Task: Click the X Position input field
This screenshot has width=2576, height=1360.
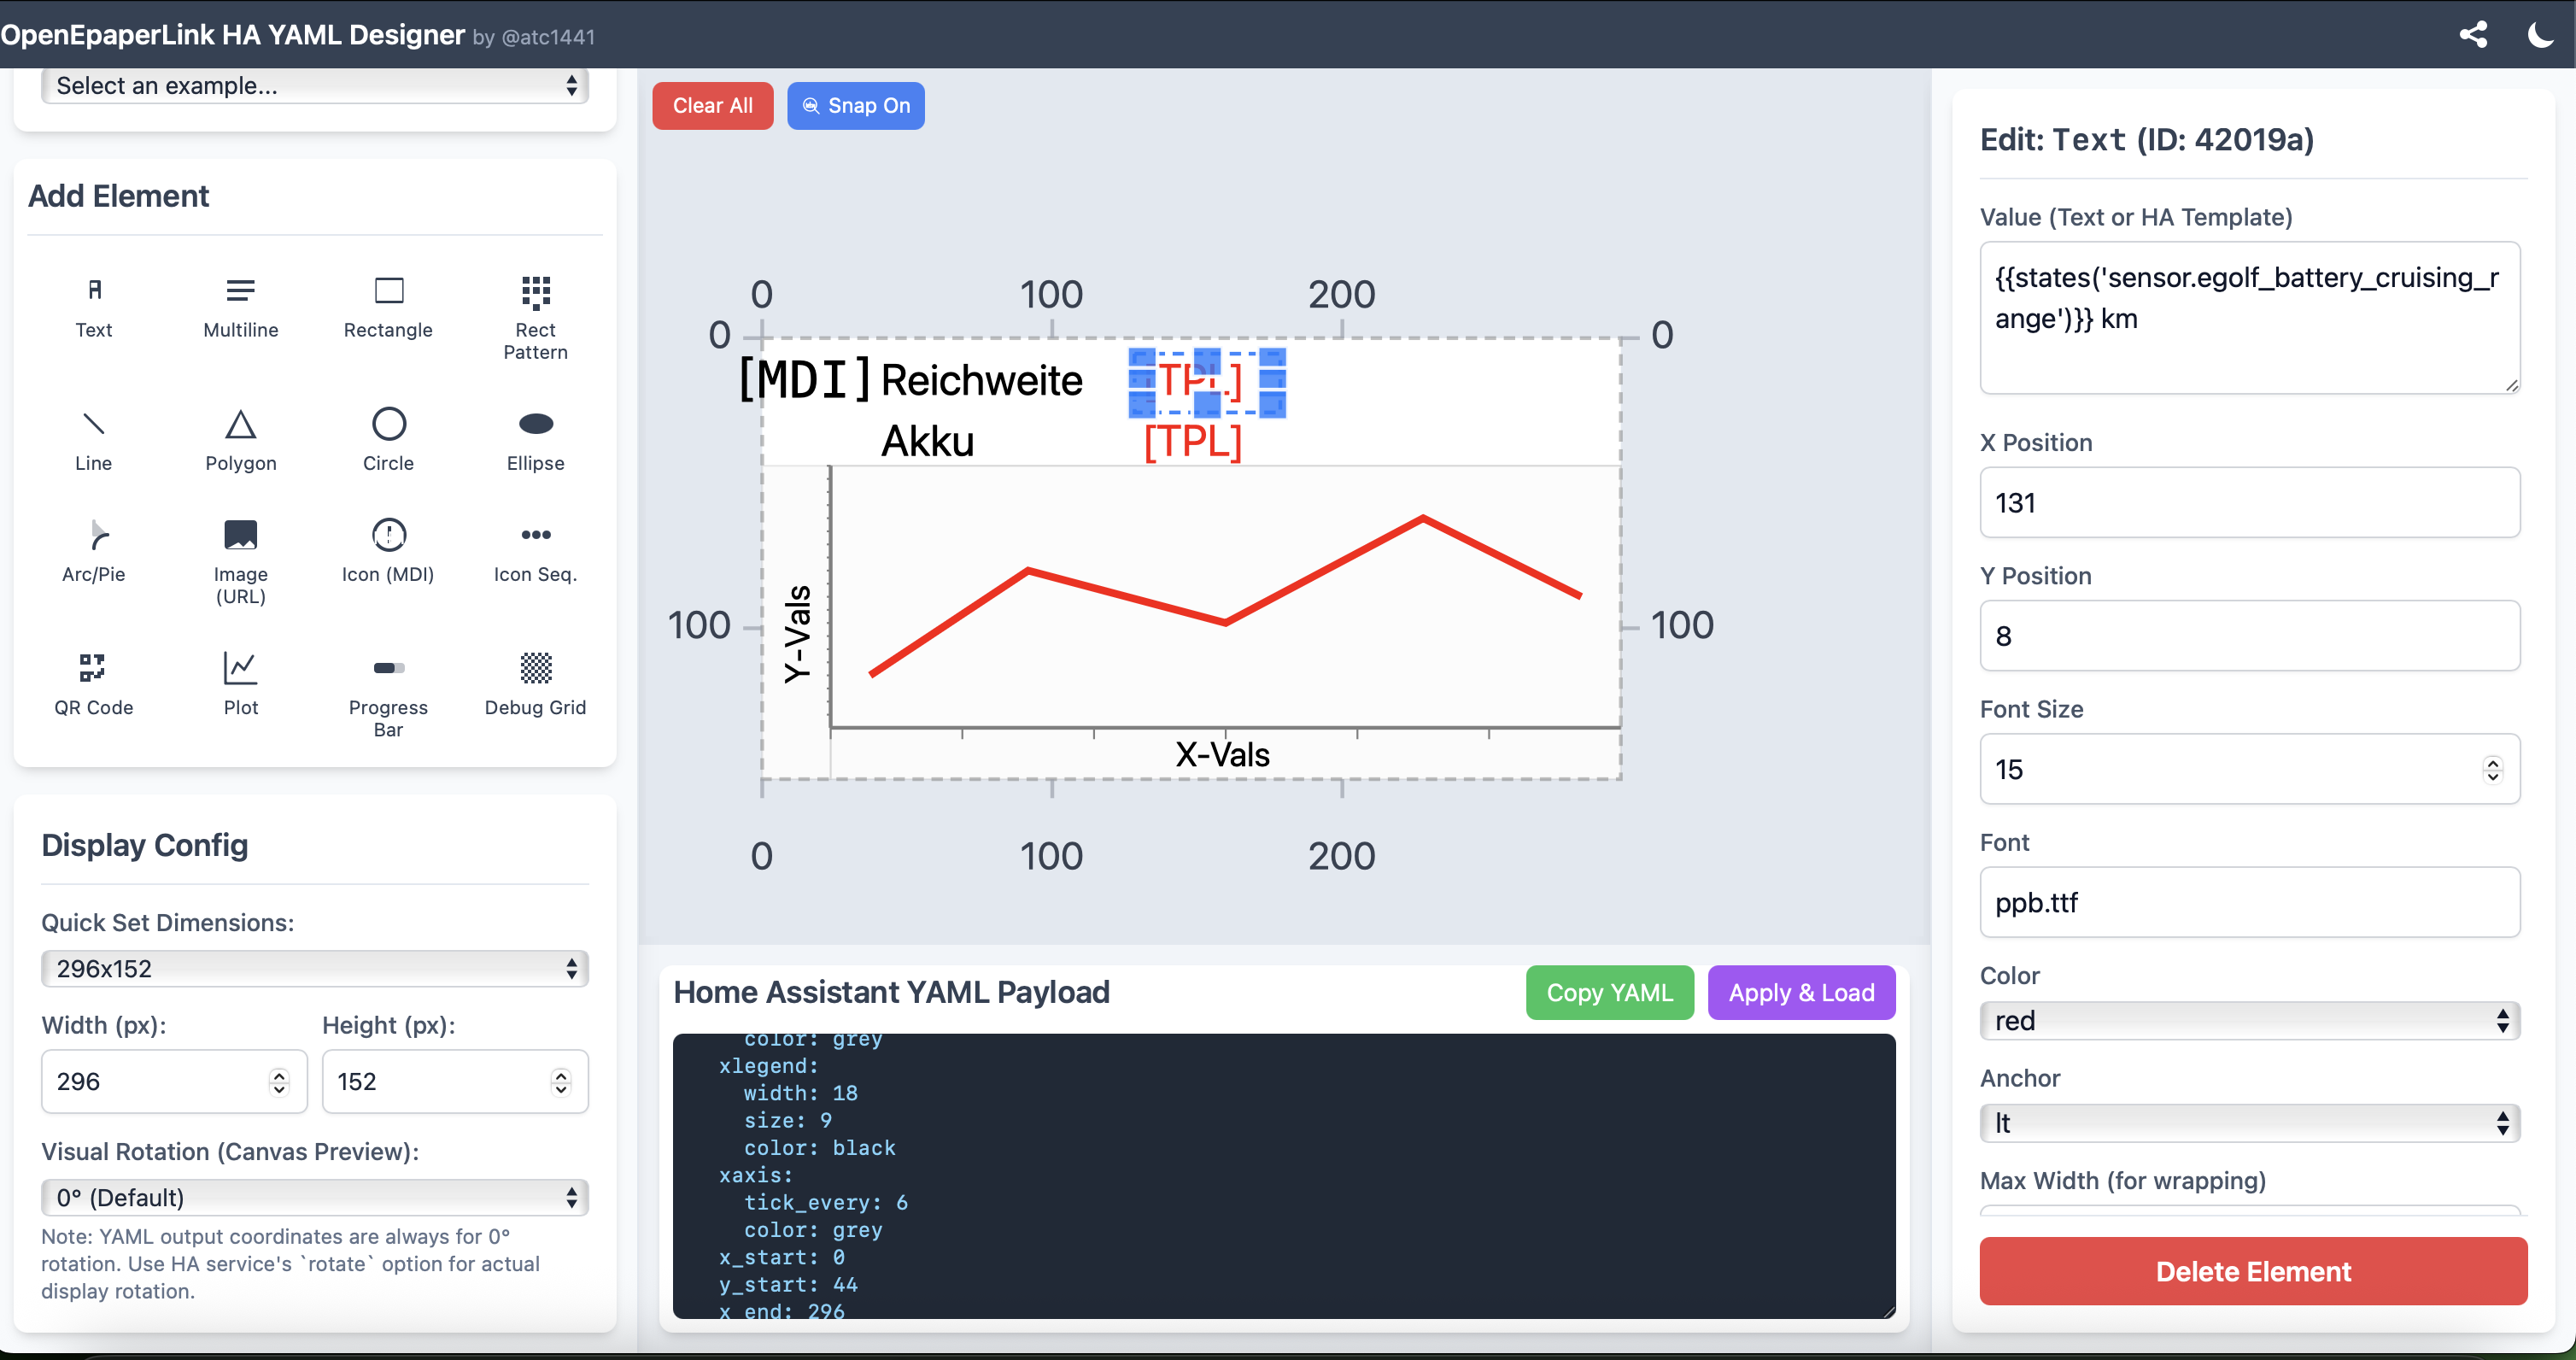Action: click(x=2249, y=503)
